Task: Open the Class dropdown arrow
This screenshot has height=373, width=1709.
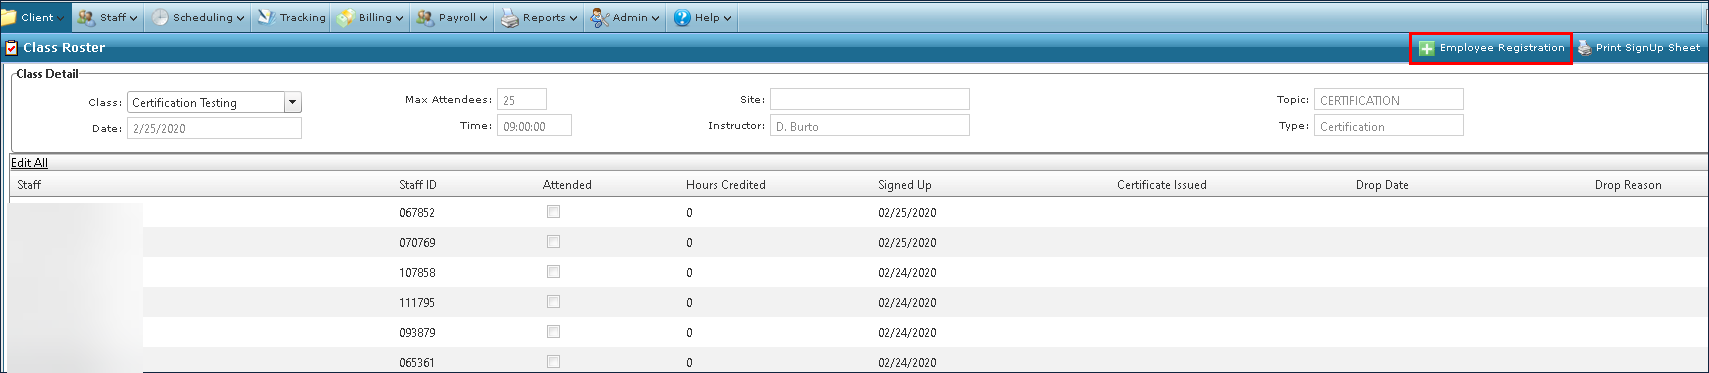Action: 292,102
